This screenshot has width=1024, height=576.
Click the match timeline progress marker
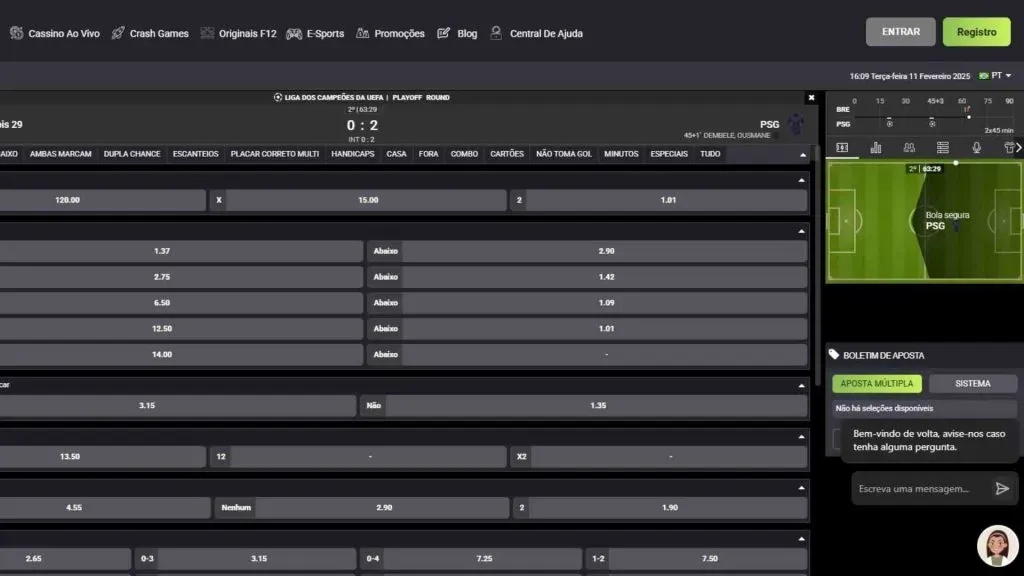coord(969,117)
